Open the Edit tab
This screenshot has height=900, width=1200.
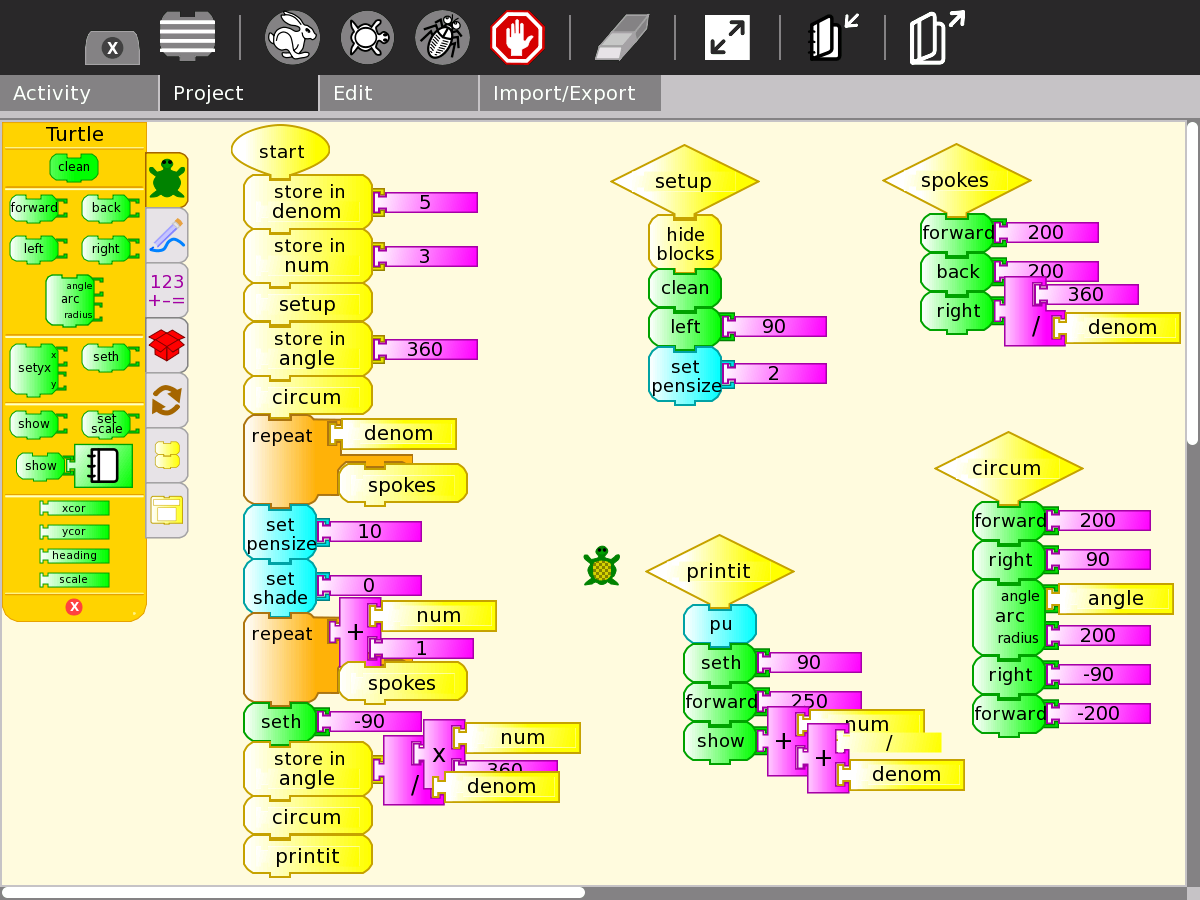point(399,93)
